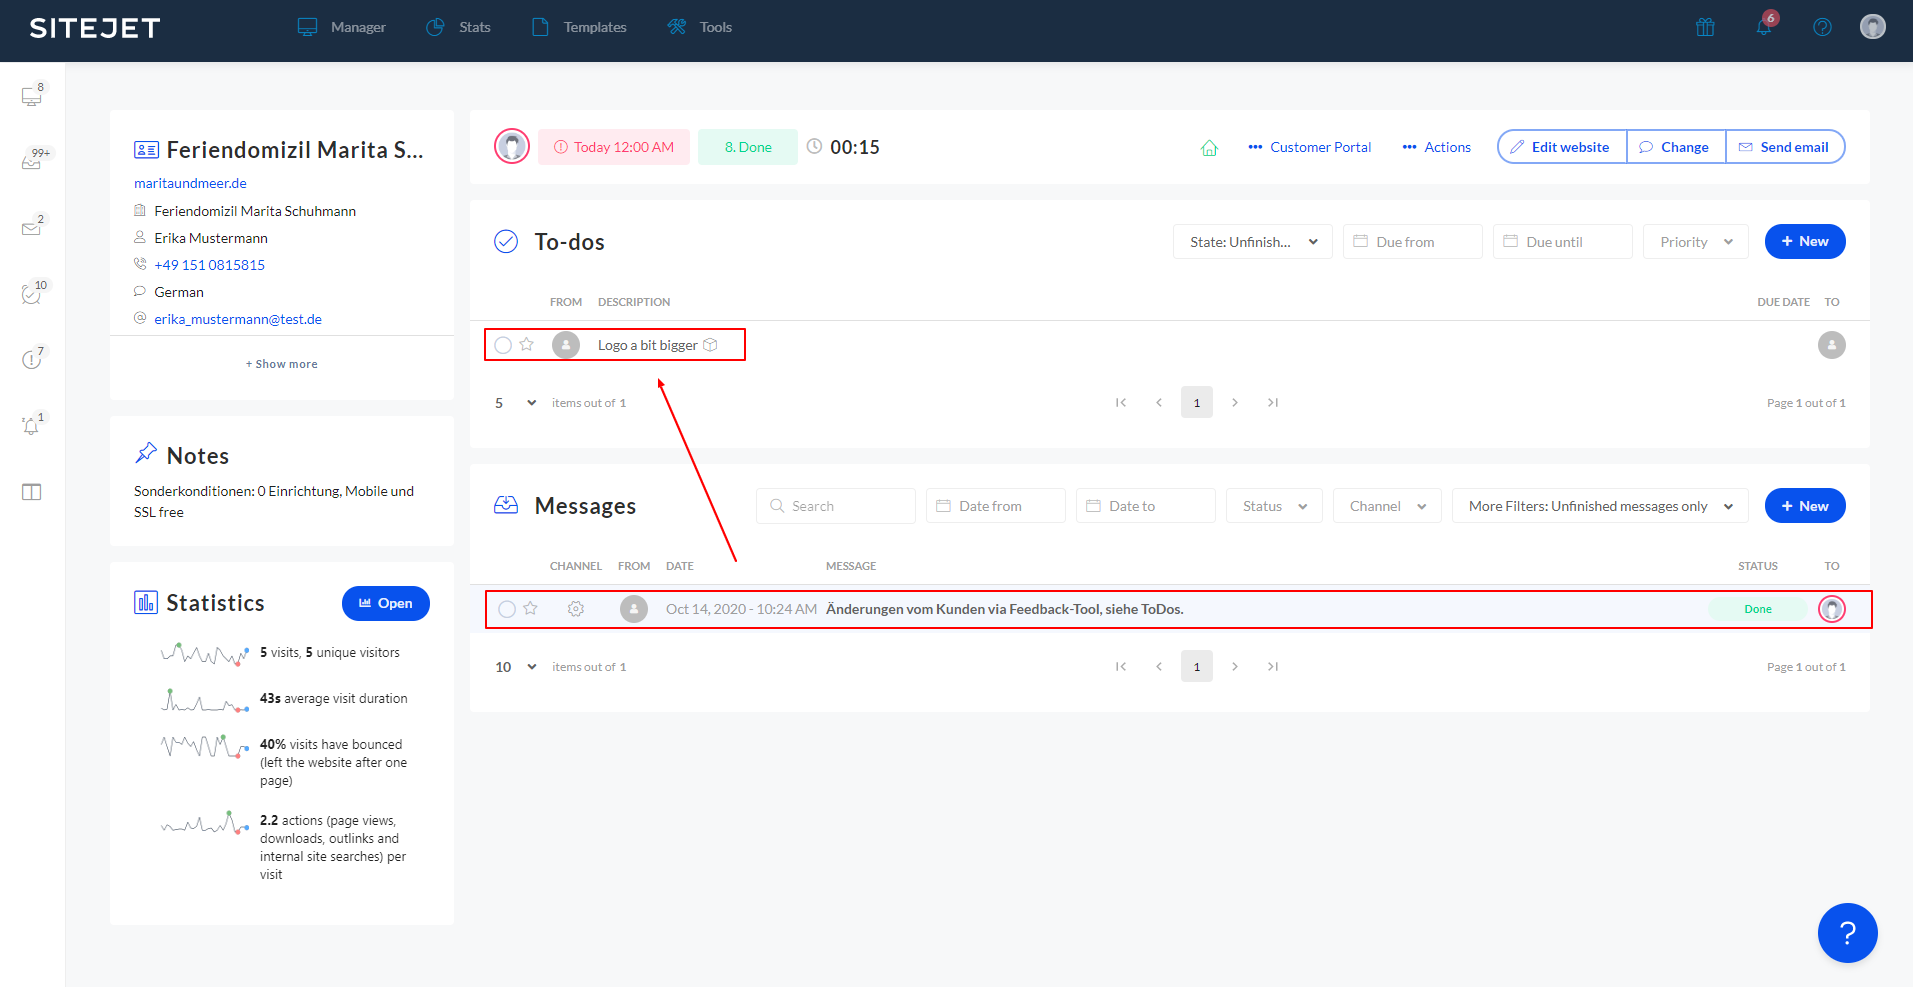Image resolution: width=1913 pixels, height=987 pixels.
Task: Open the sidebar inbox icon showing 99+
Action: pyautogui.click(x=32, y=162)
